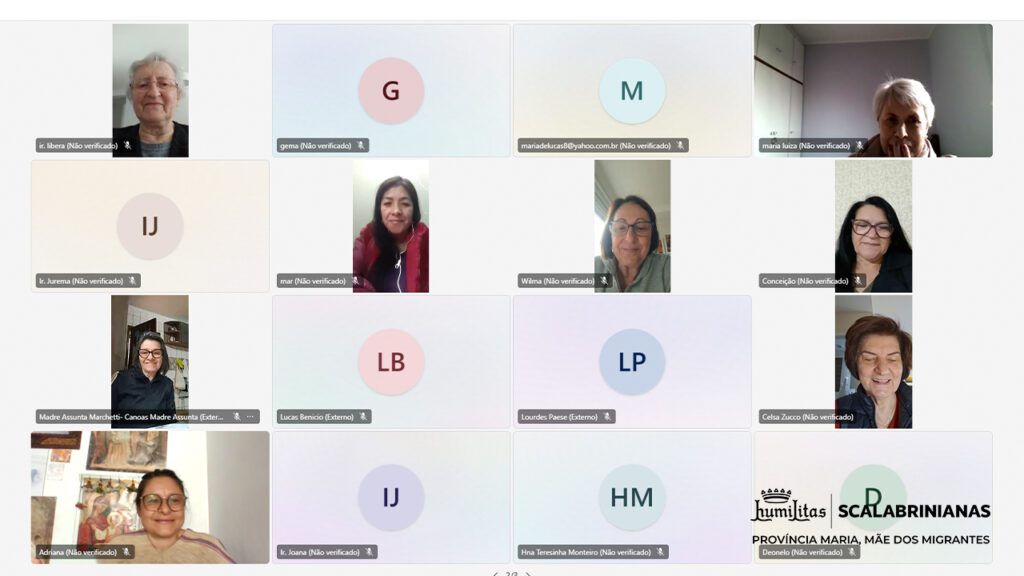Click muted mic icon on Ir. Jurema tile
Image resolution: width=1024 pixels, height=576 pixels.
132,281
